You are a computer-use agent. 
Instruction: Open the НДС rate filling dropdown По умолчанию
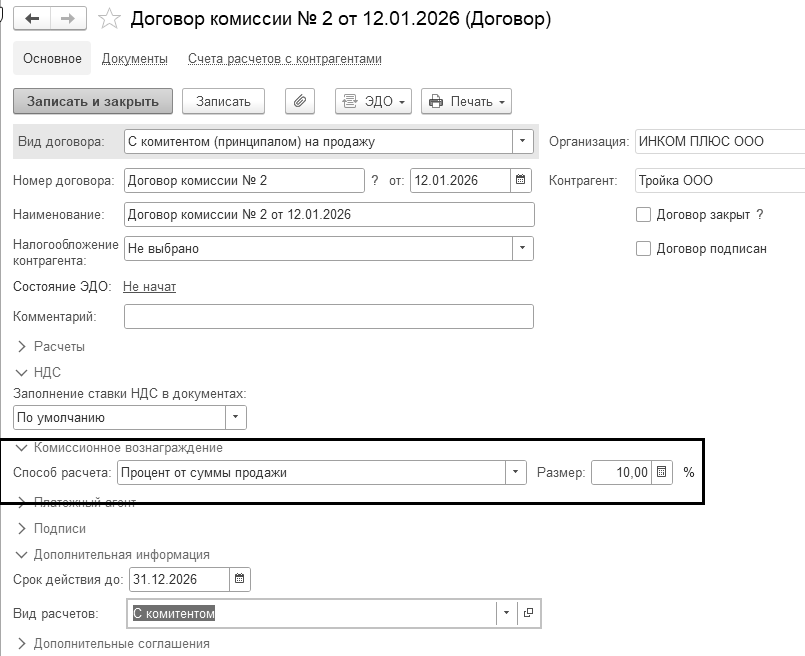point(236,417)
